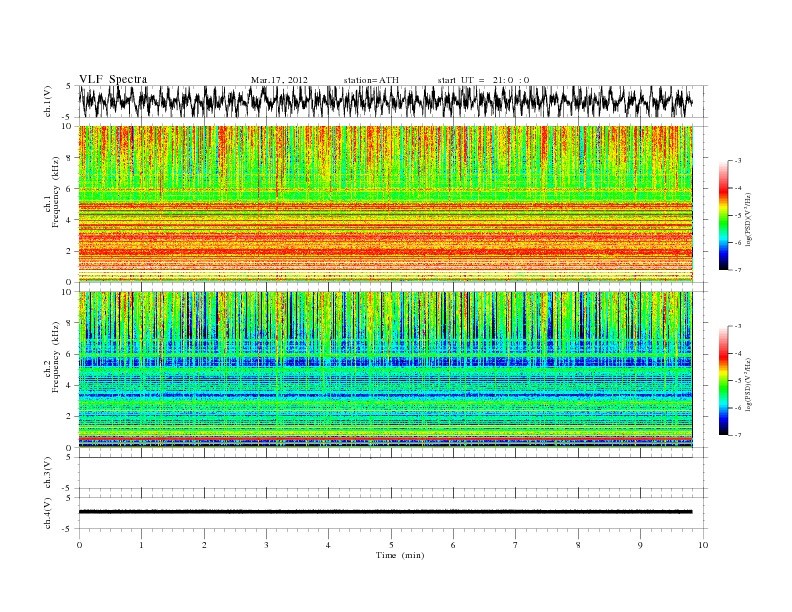The width and height of the screenshot is (792, 612).
Task: Click the ch.1 spectrogram panel
Action: [385, 204]
